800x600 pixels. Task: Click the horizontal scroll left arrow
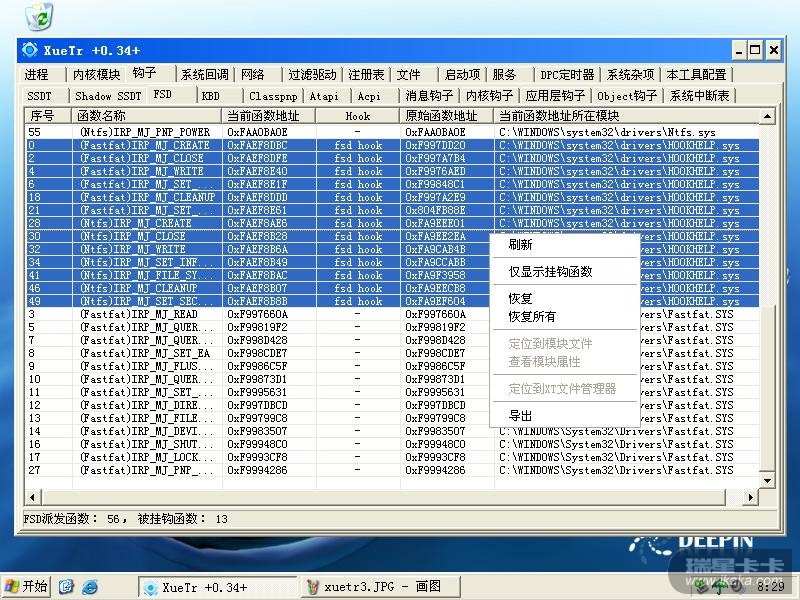coord(33,497)
